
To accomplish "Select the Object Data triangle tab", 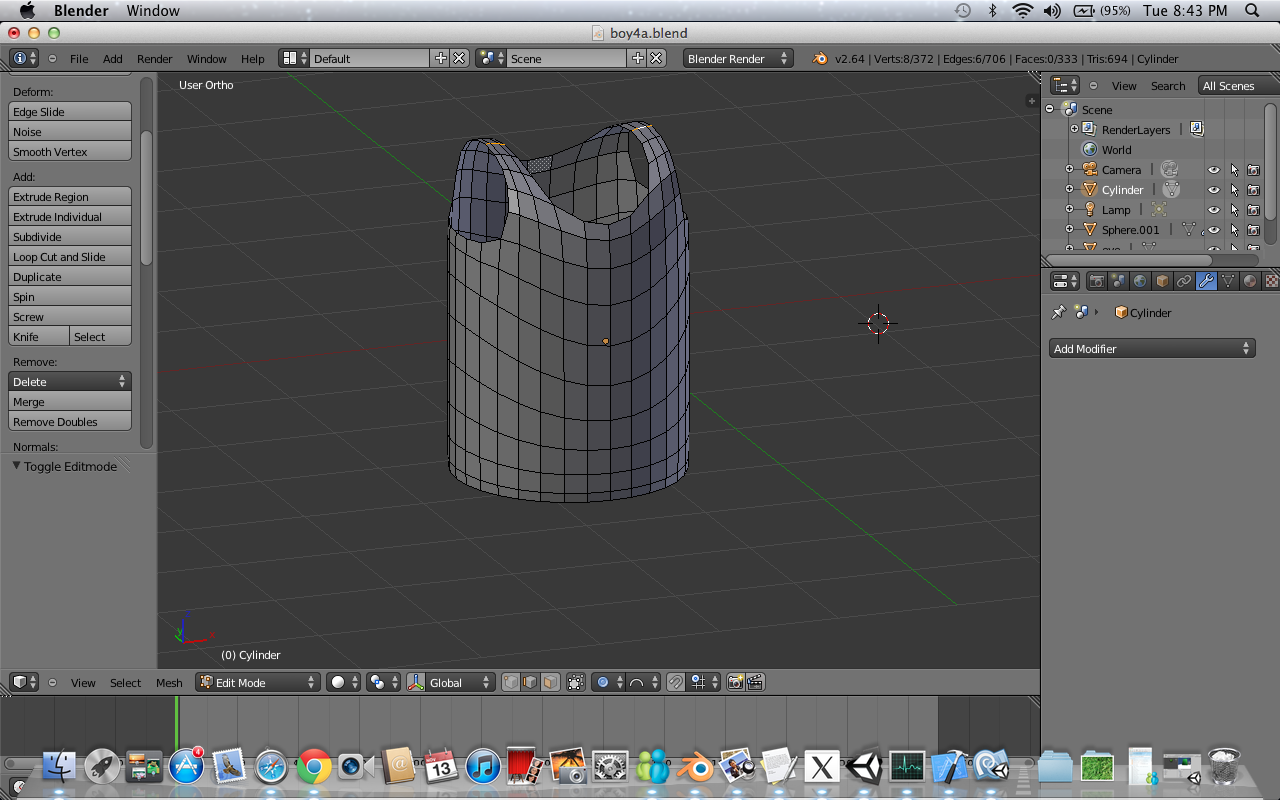I will point(1228,282).
